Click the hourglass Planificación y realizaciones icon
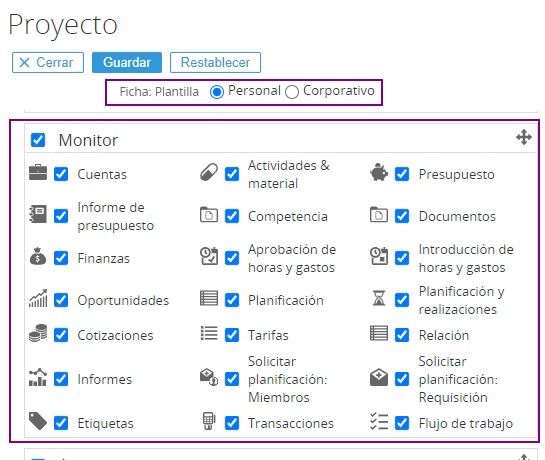 [379, 298]
